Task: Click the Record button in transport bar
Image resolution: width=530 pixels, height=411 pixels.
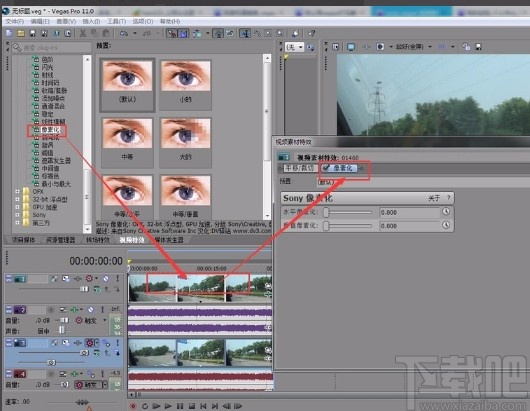Action: pyautogui.click(x=133, y=406)
